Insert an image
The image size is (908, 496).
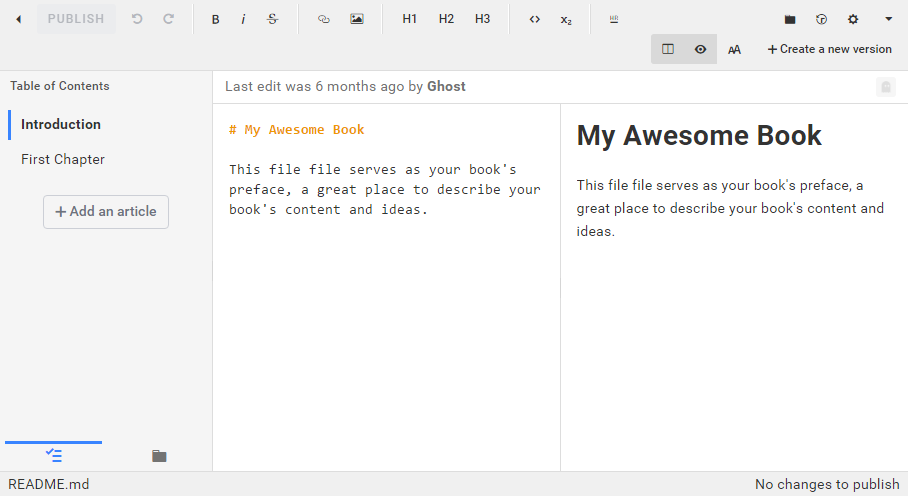[x=357, y=19]
